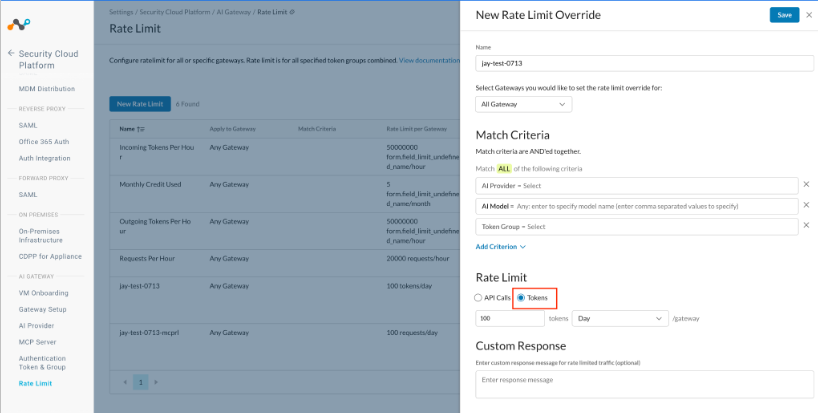Click the Match Criteria column header

click(x=317, y=129)
